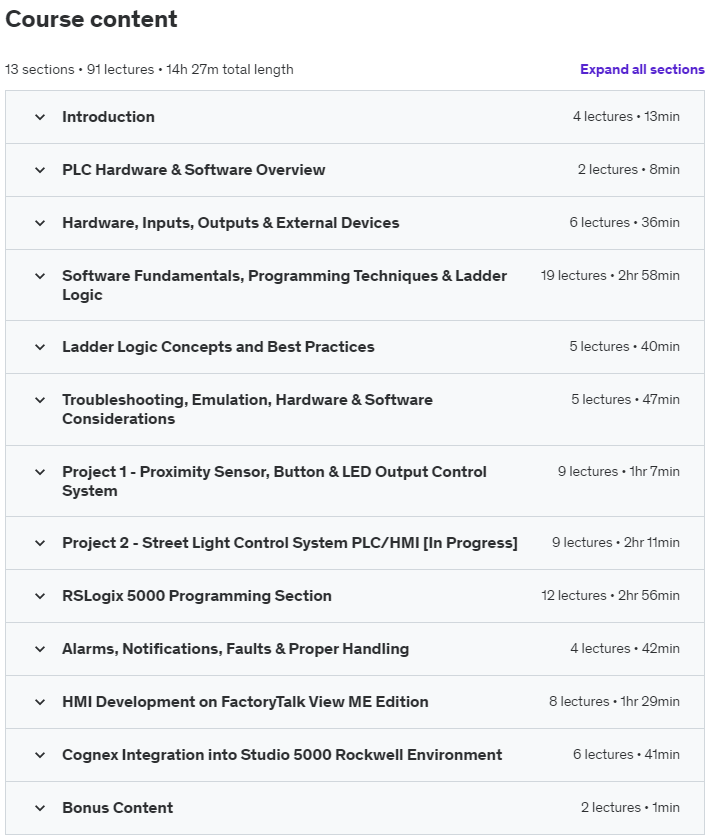Click '19 lectures • 2hr 58min' label
The image size is (705, 835).
[610, 275]
